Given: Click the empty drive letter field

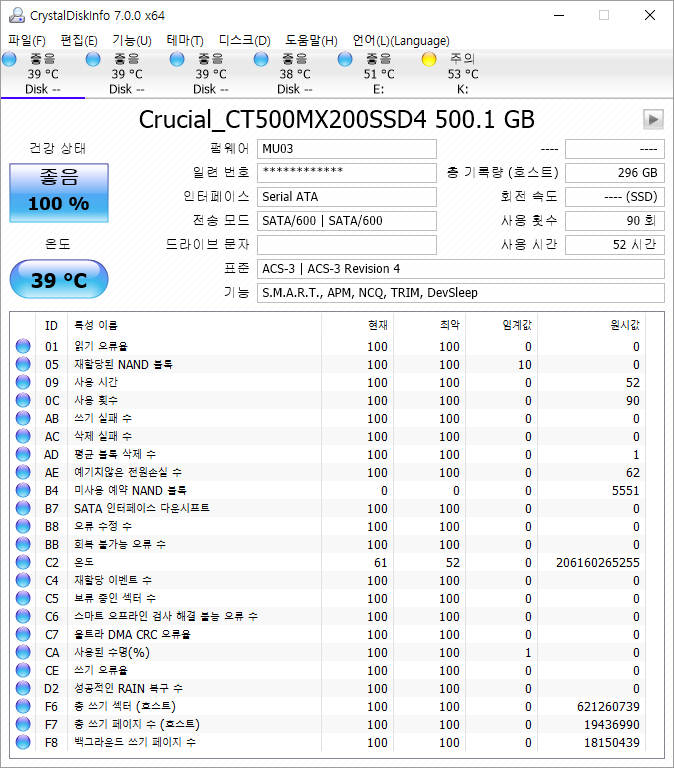Looking at the screenshot, I should pyautogui.click(x=347, y=245).
